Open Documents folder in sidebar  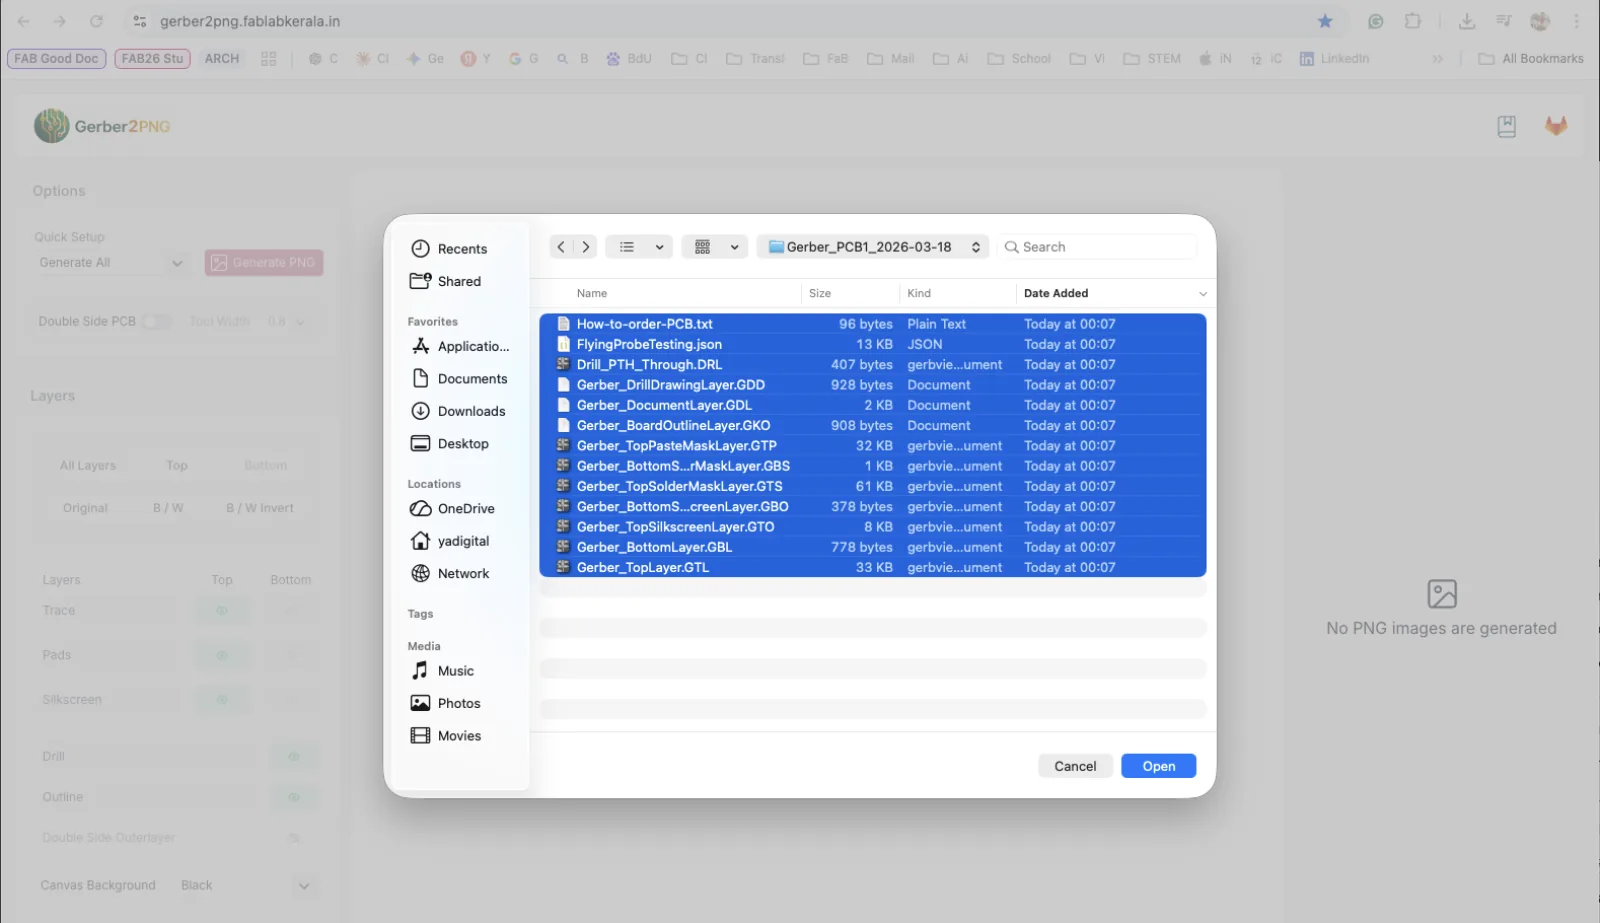point(459,379)
